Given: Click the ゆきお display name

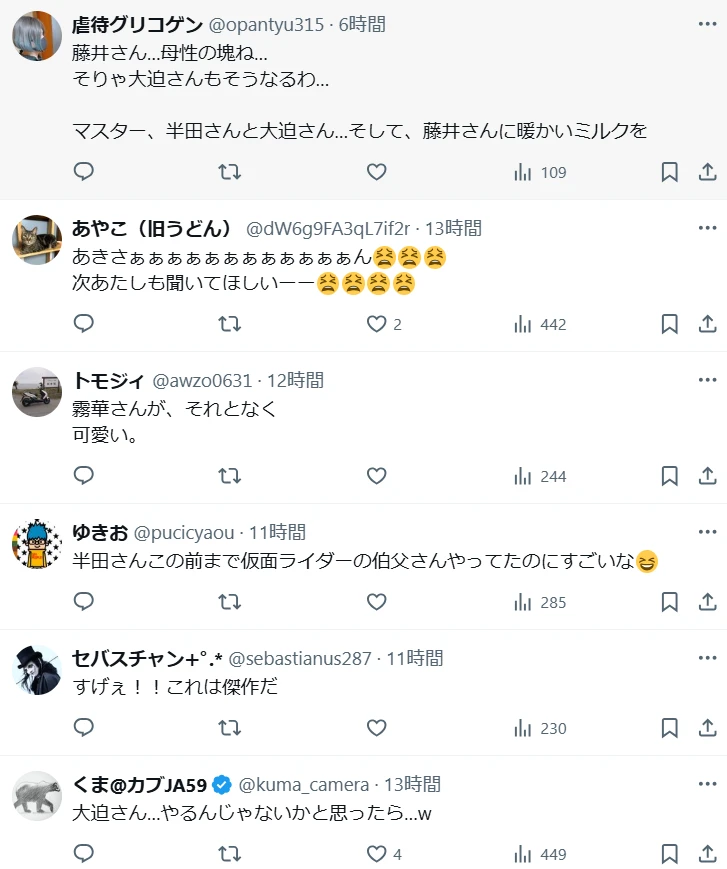Looking at the screenshot, I should coord(98,532).
